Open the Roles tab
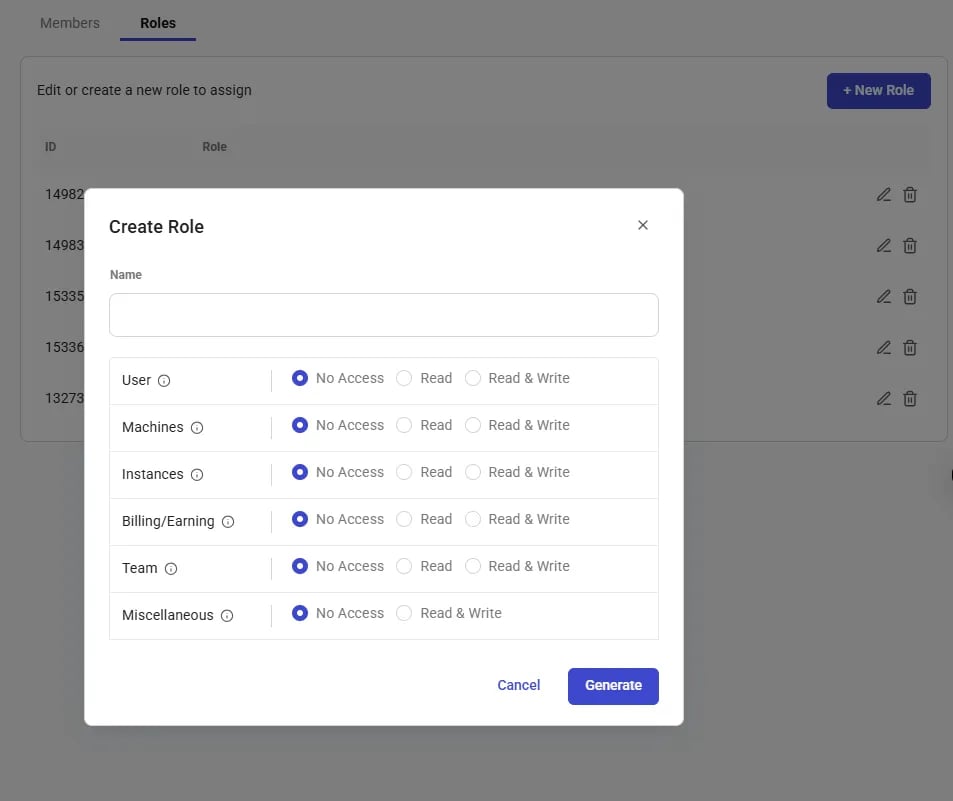The image size is (953, 801). 158,23
